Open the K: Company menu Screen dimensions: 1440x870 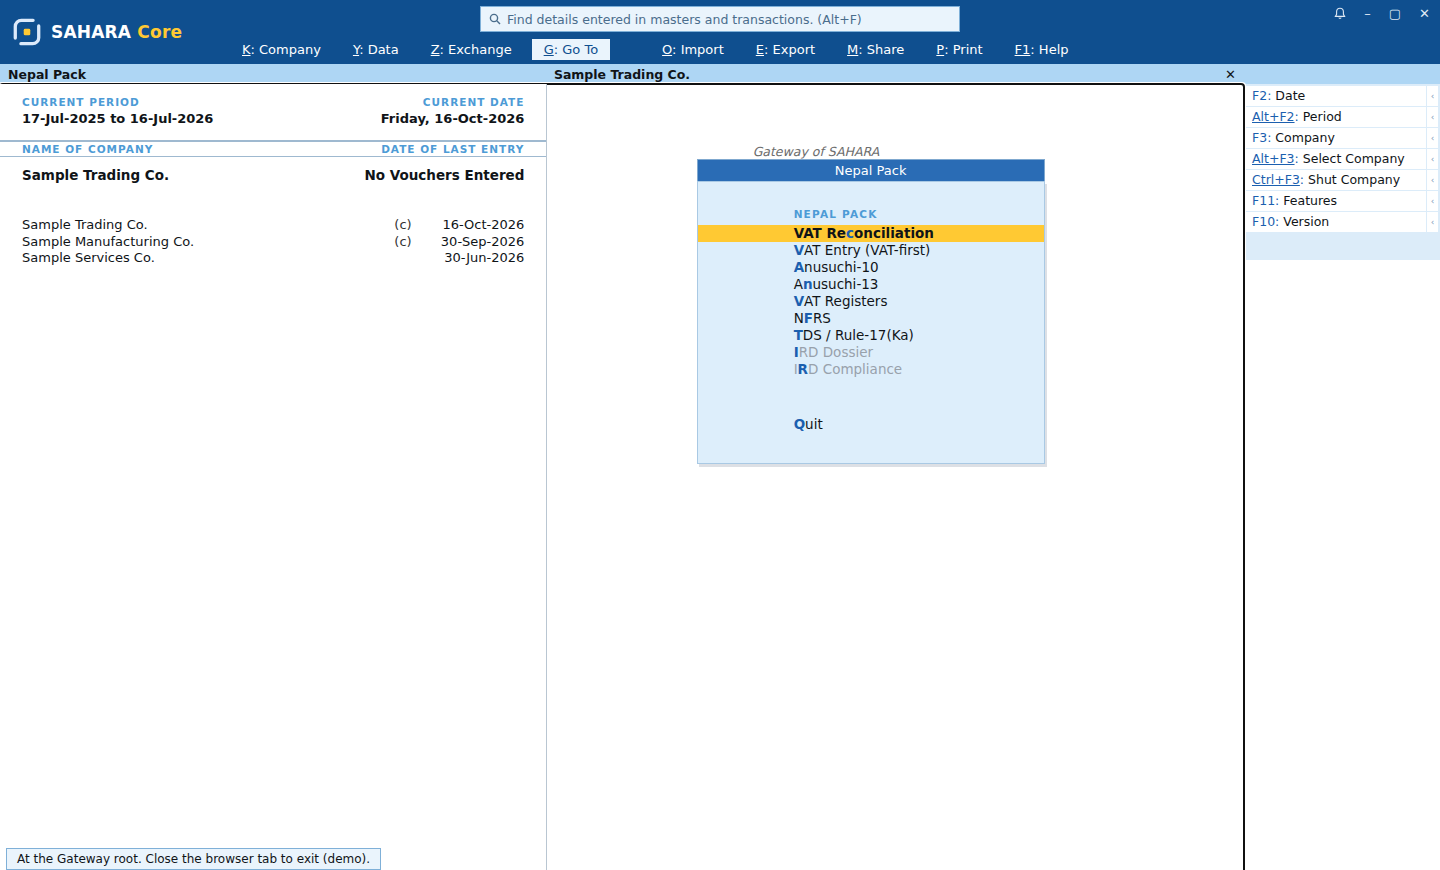281,49
